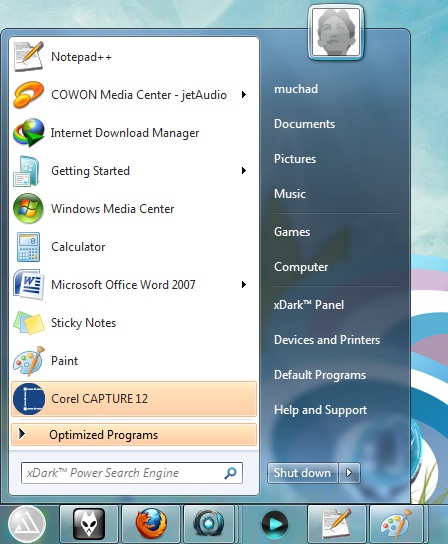448x544 pixels.
Task: Open Firefox from the taskbar
Action: click(x=151, y=523)
